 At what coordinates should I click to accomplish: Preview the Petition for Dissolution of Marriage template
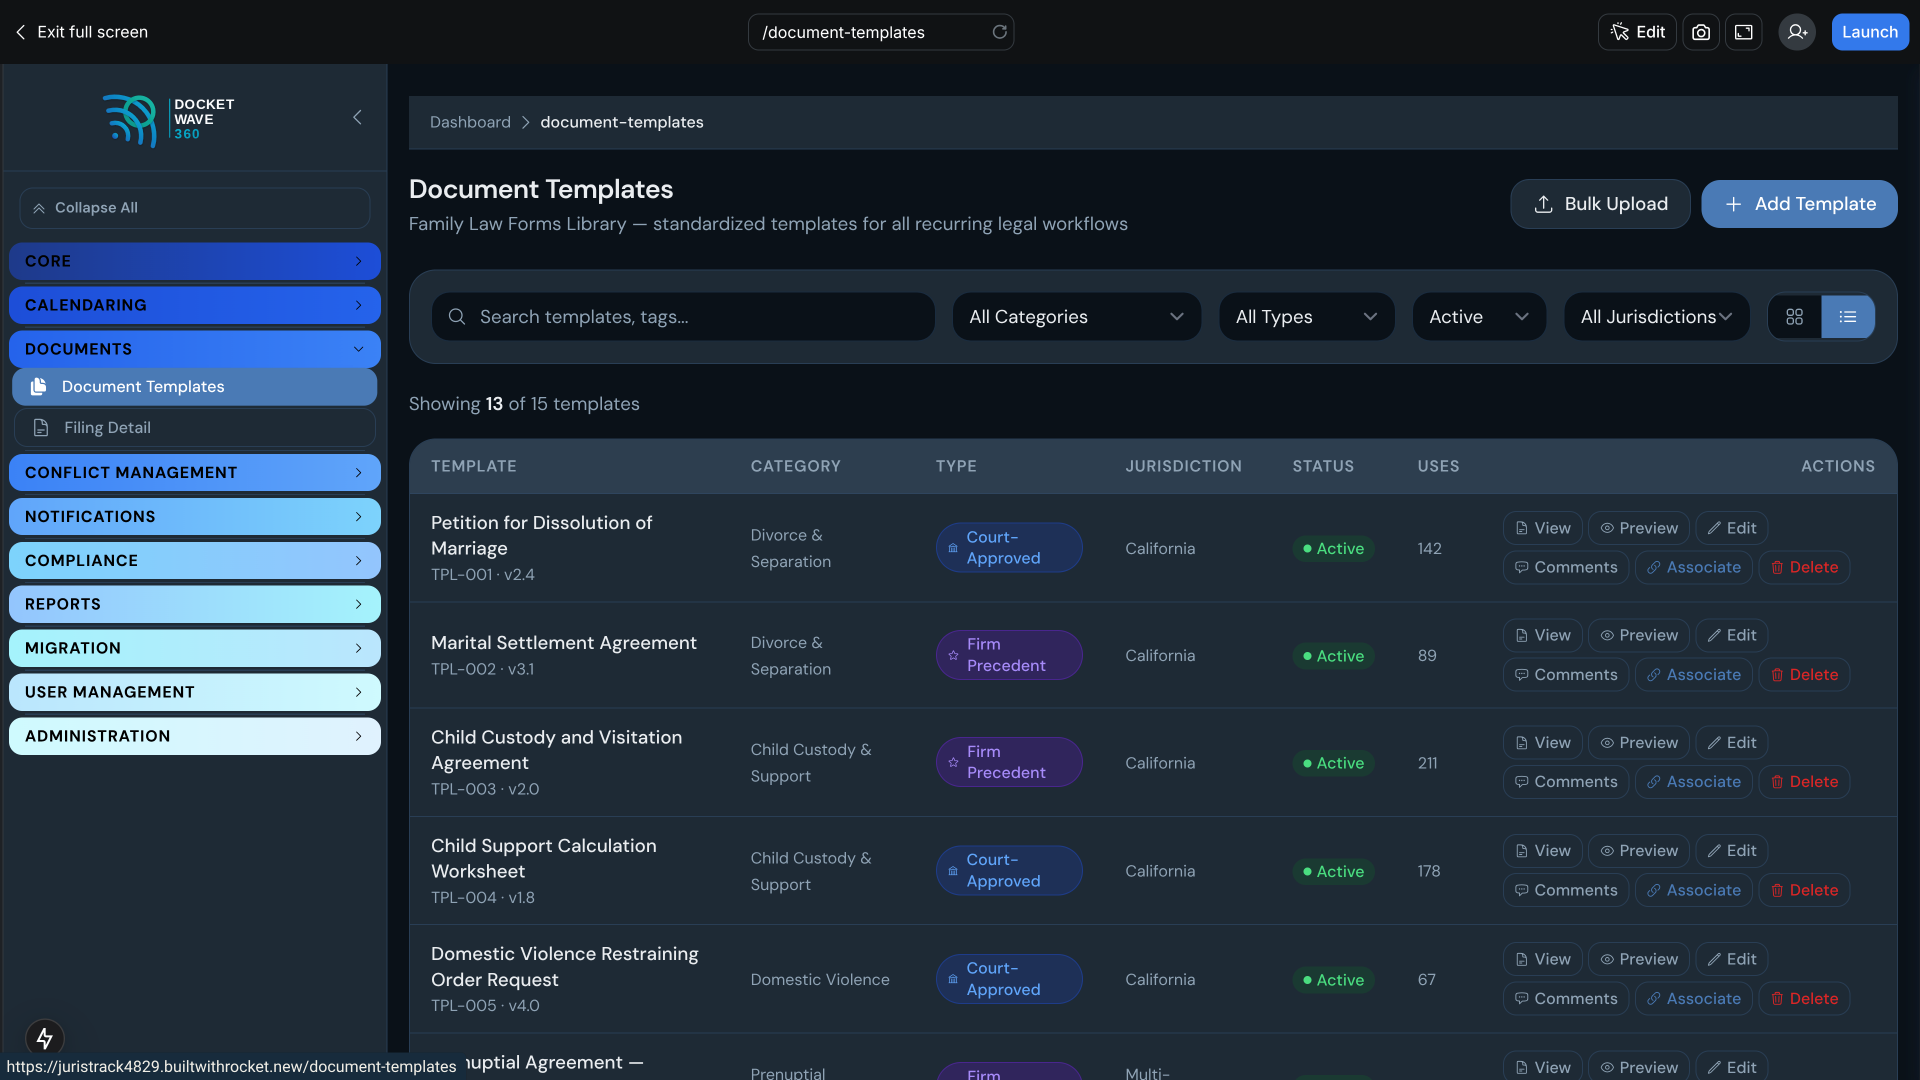coord(1639,528)
